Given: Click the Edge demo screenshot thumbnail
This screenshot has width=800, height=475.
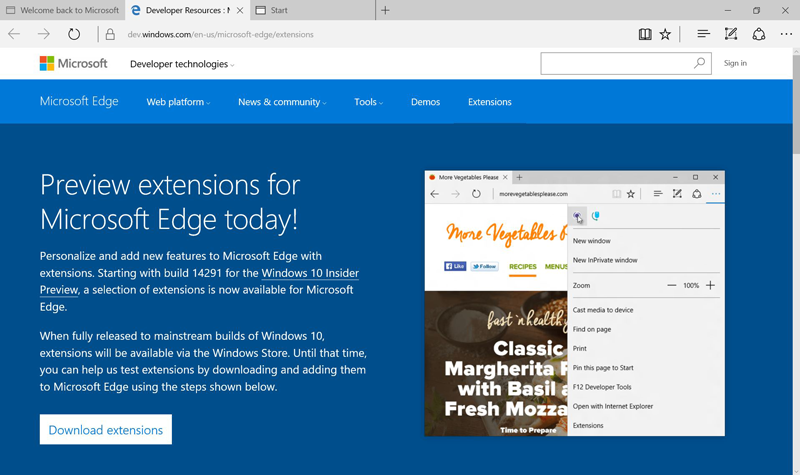Looking at the screenshot, I should (x=574, y=304).
